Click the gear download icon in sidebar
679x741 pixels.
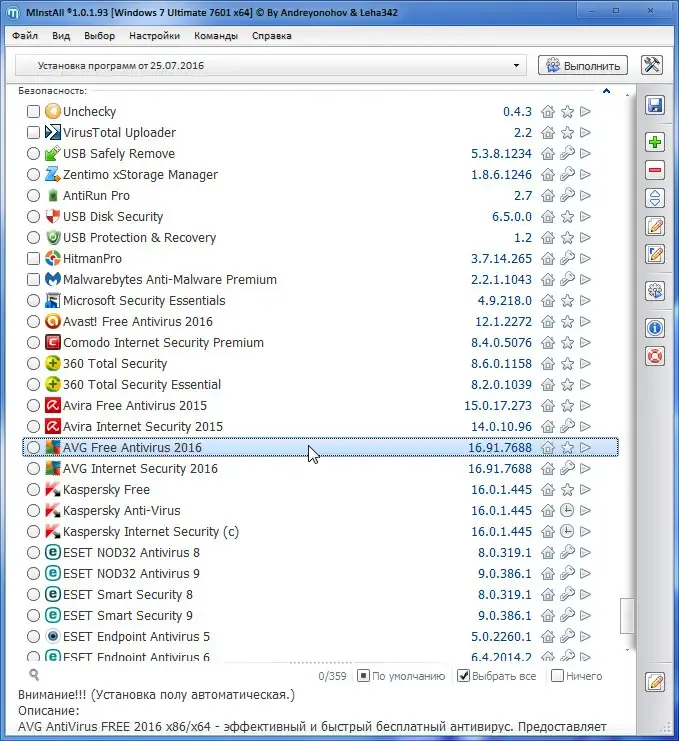click(655, 291)
